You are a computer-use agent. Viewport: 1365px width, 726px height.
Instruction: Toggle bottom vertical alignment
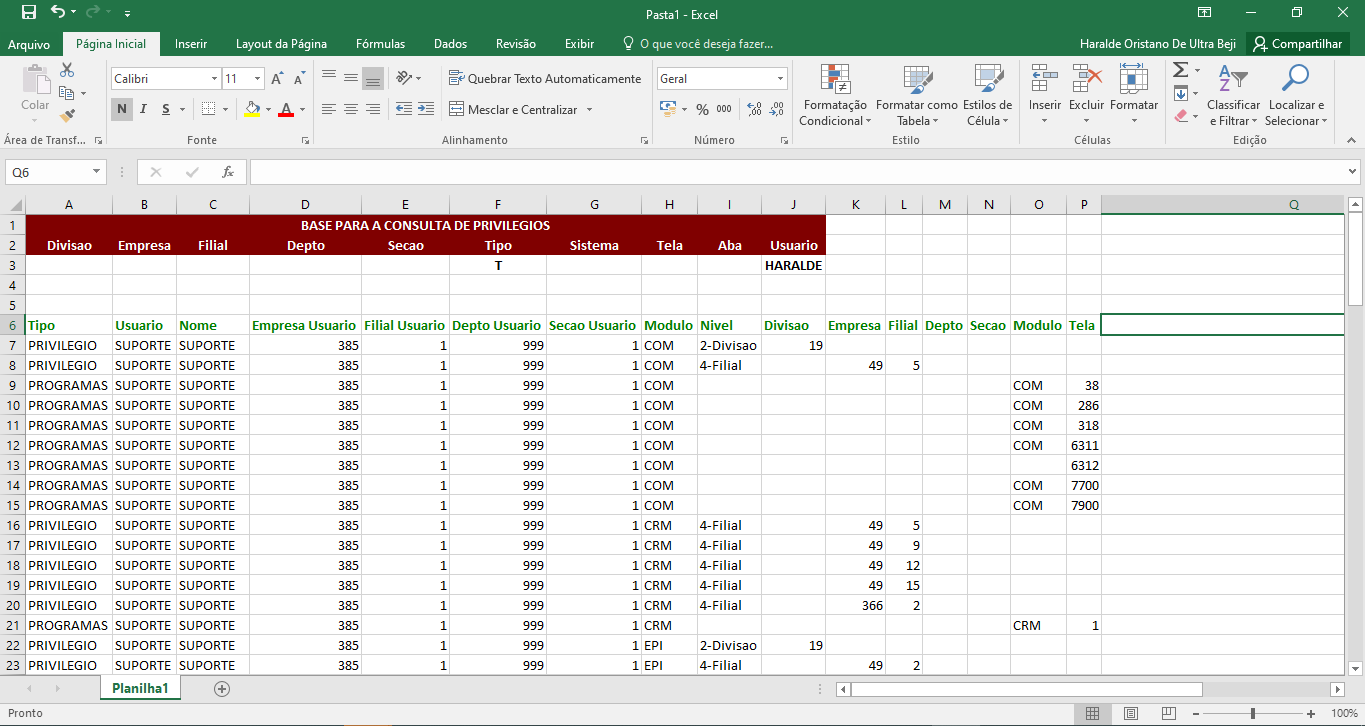point(373,78)
